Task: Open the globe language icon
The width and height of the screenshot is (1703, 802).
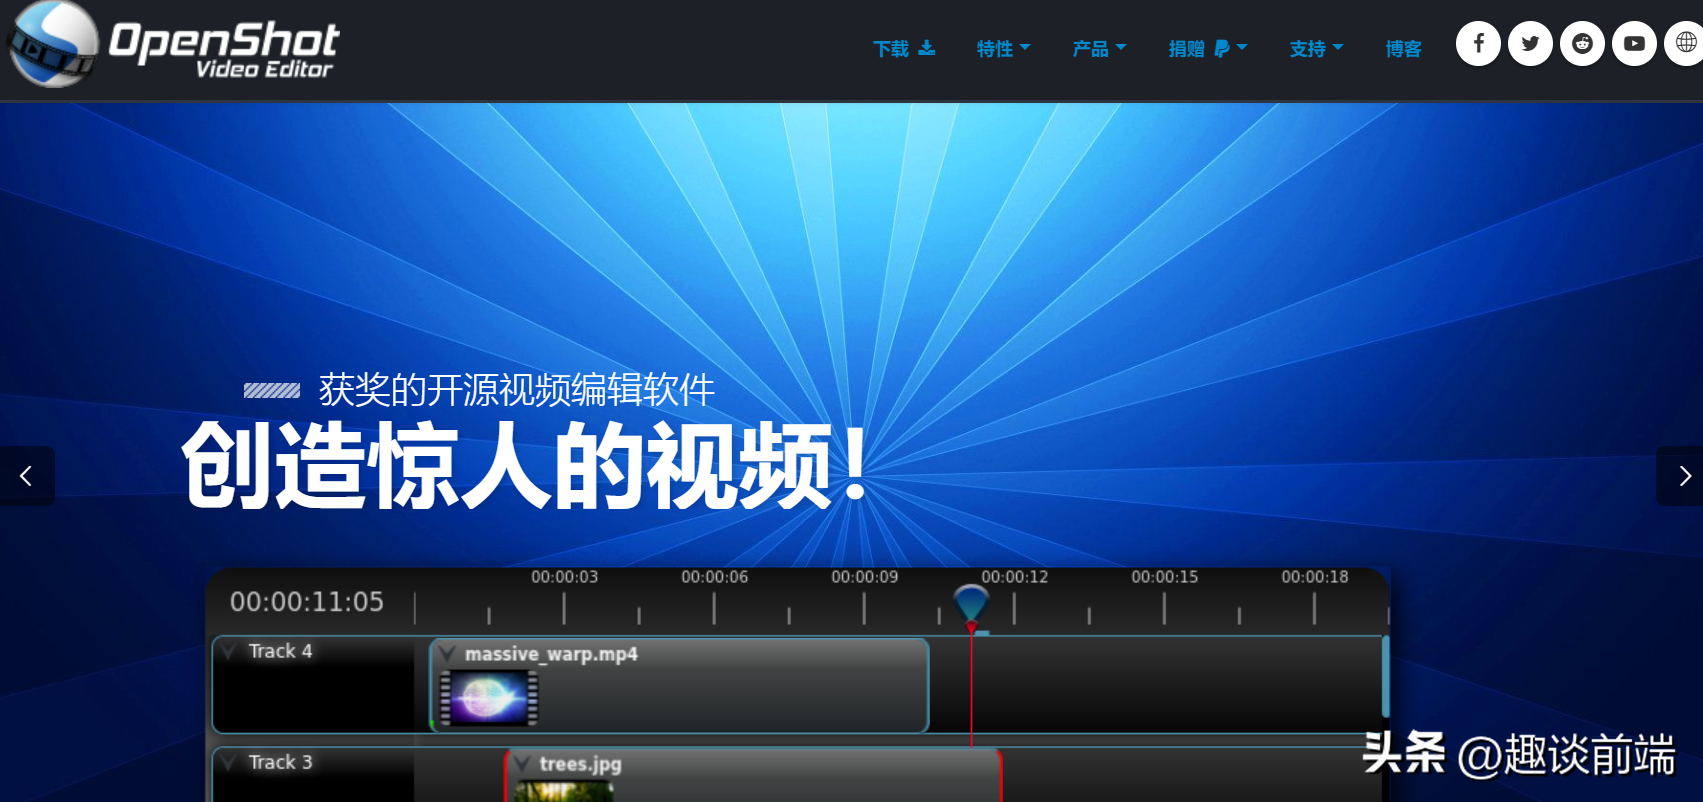Action: tap(1685, 43)
